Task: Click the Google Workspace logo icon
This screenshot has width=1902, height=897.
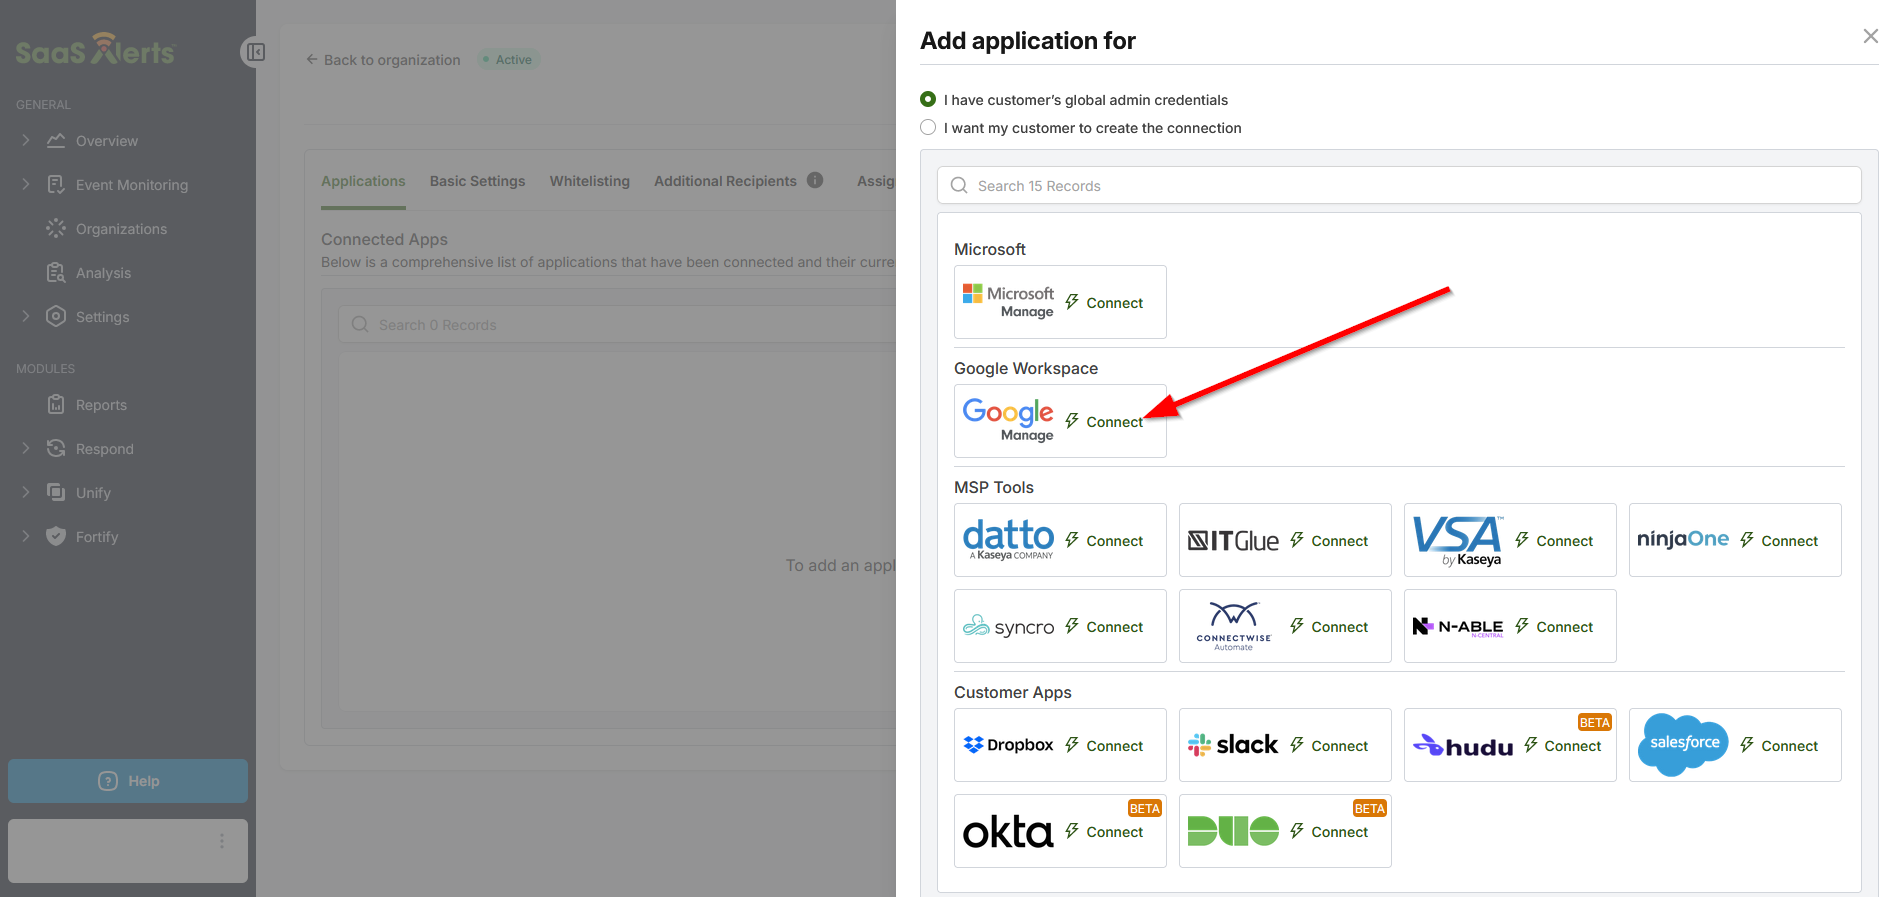Action: (1007, 420)
